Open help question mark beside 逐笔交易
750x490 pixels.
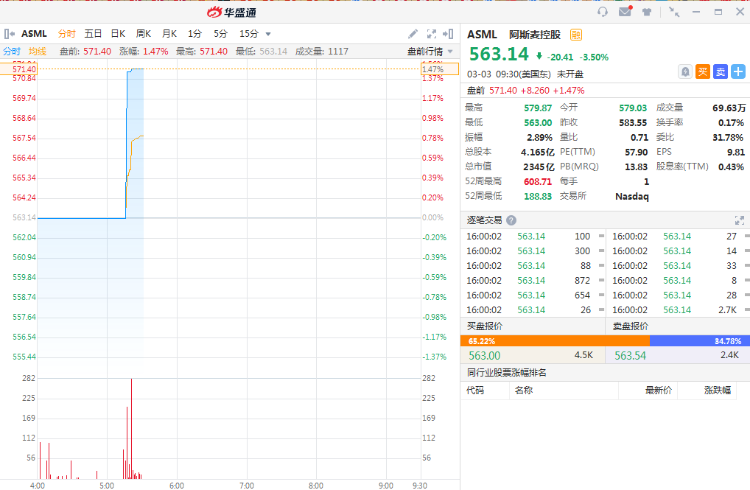tap(511, 220)
